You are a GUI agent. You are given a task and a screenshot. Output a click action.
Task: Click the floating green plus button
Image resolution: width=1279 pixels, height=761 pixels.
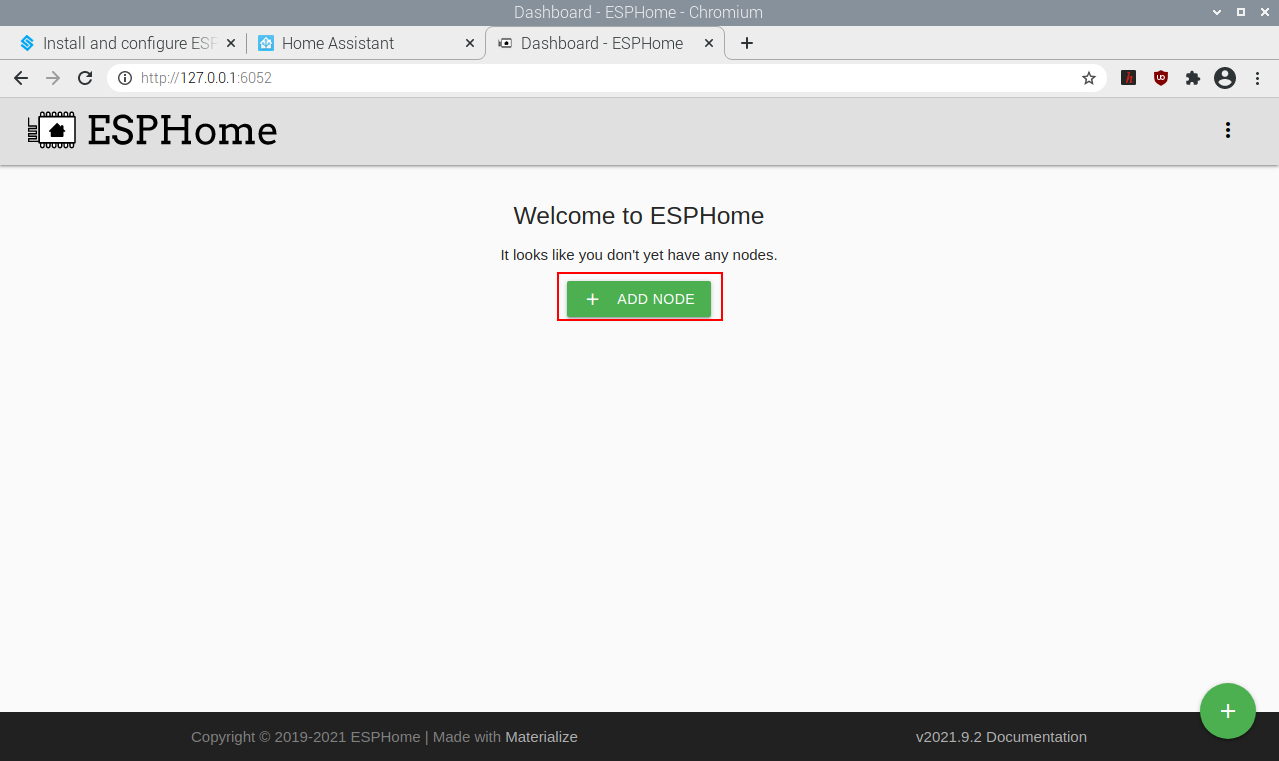[1228, 711]
